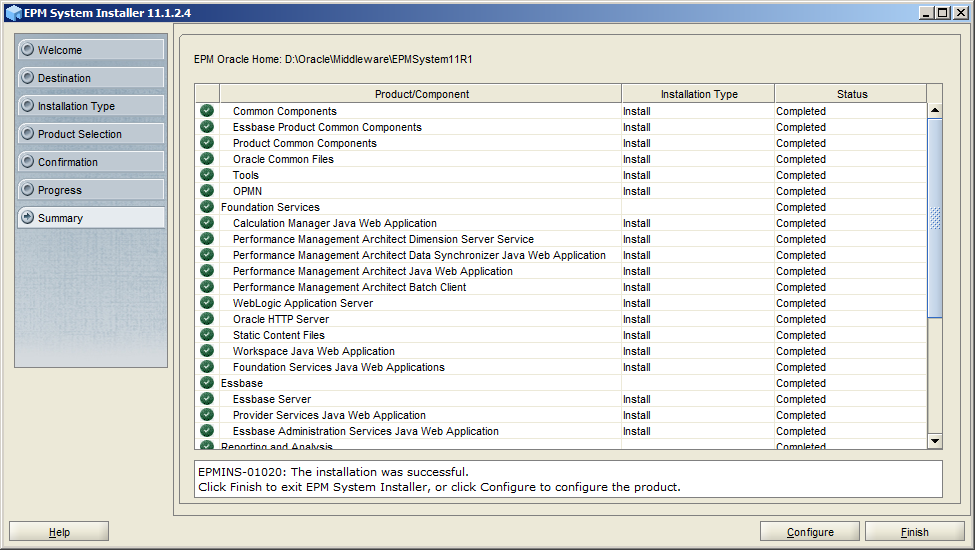Click the status icon for Essbase Product Common Components
Viewport: 975px width, 550px height.
pyautogui.click(x=207, y=127)
